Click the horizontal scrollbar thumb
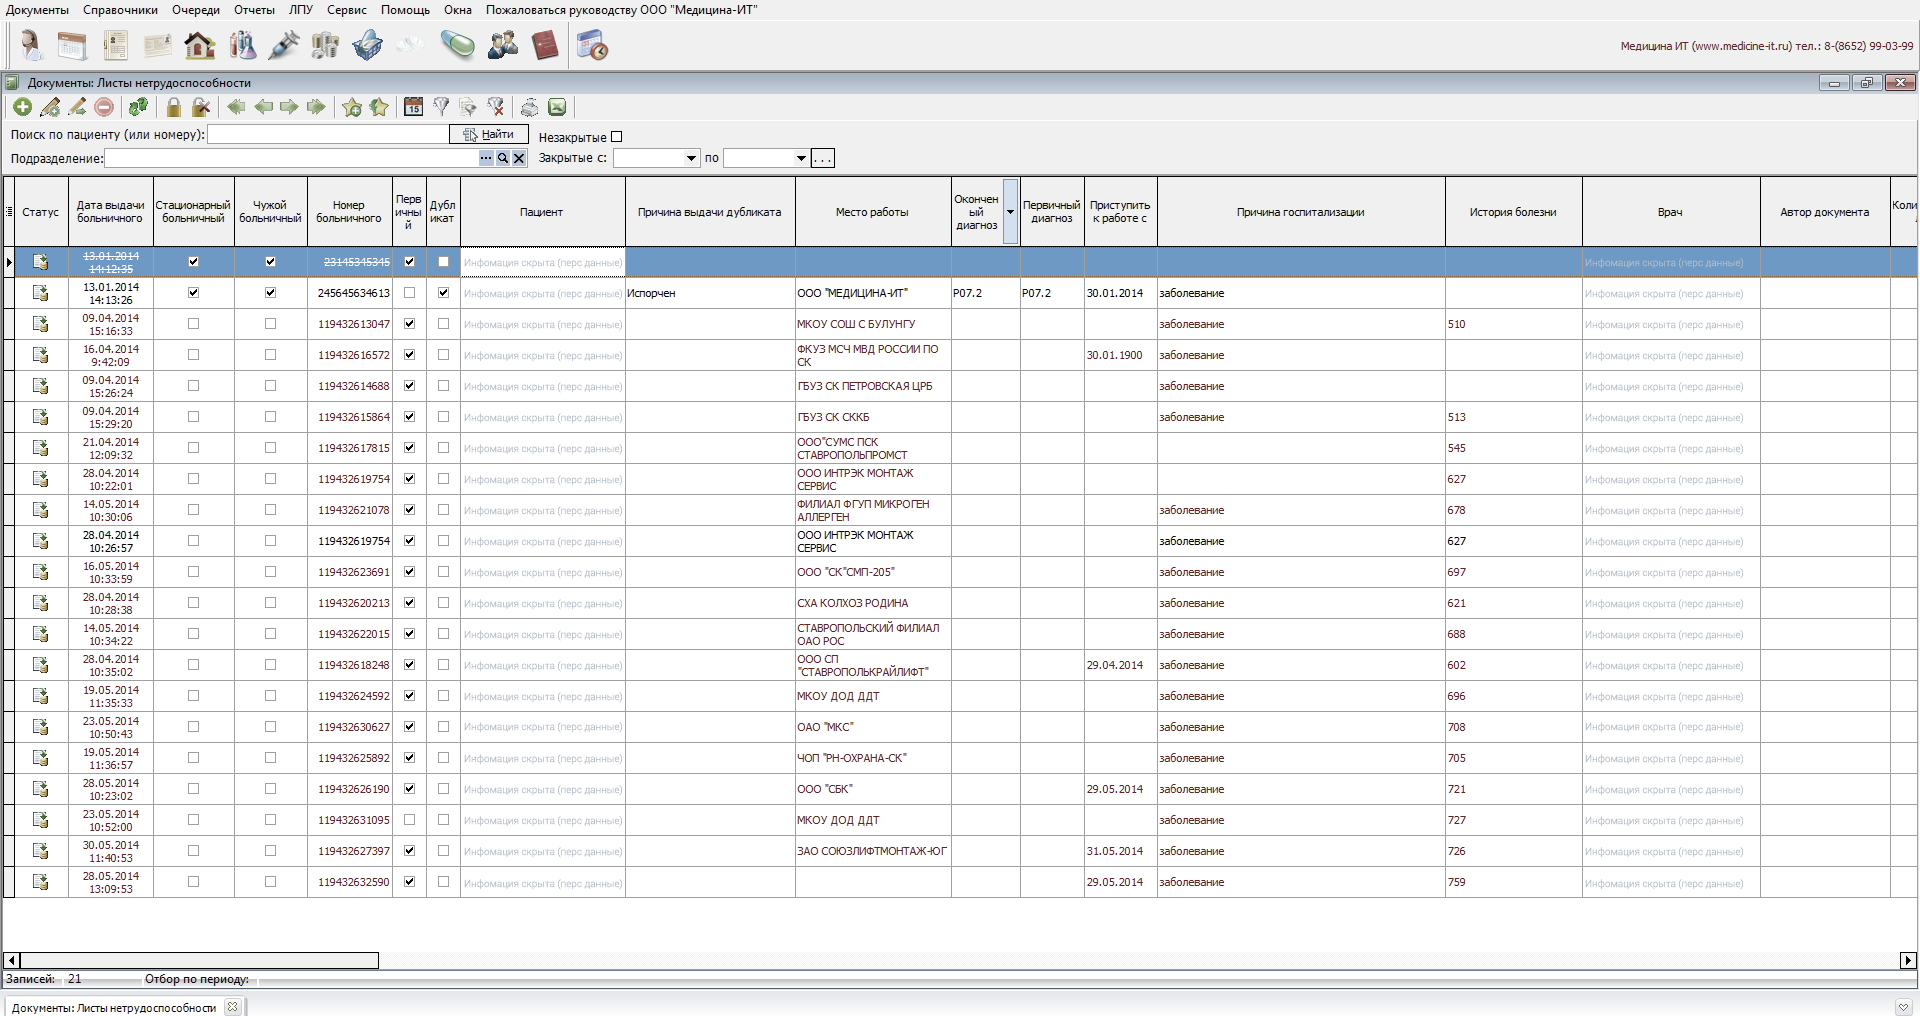Viewport: 1920px width, 1016px height. [x=199, y=960]
